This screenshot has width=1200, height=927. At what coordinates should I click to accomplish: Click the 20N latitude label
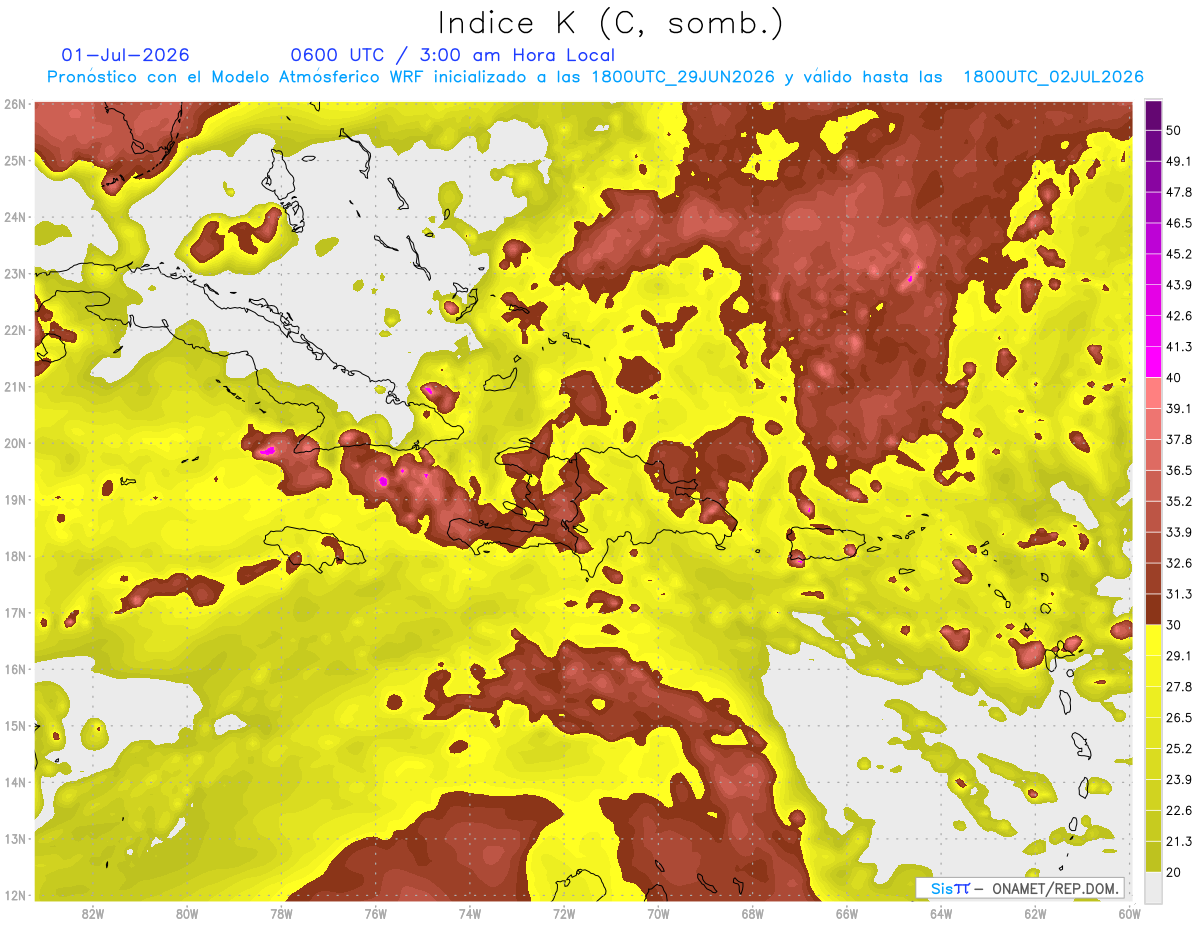14,443
